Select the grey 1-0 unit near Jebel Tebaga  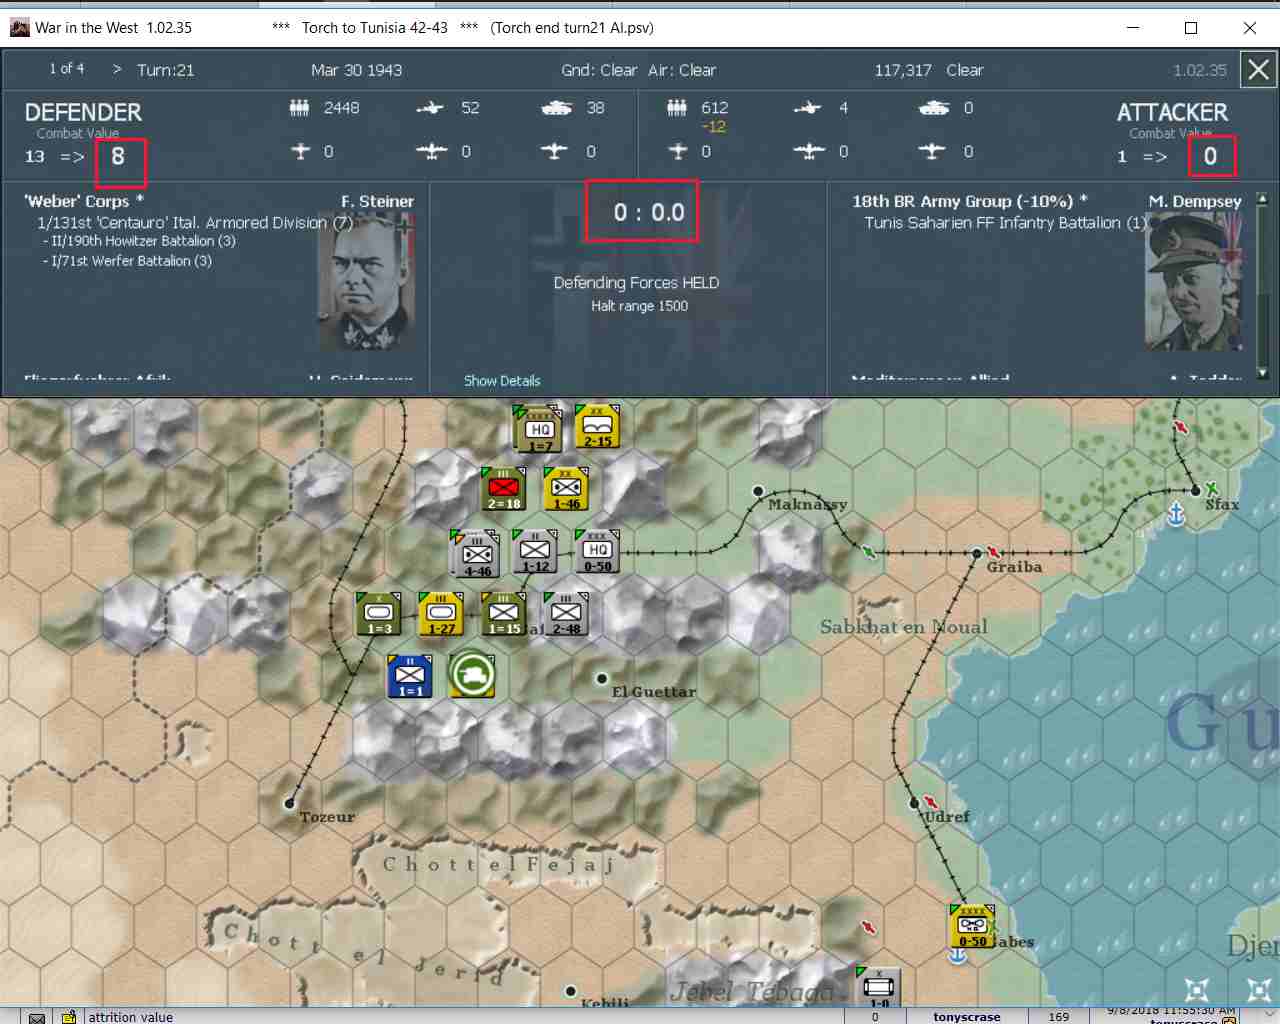tap(879, 987)
